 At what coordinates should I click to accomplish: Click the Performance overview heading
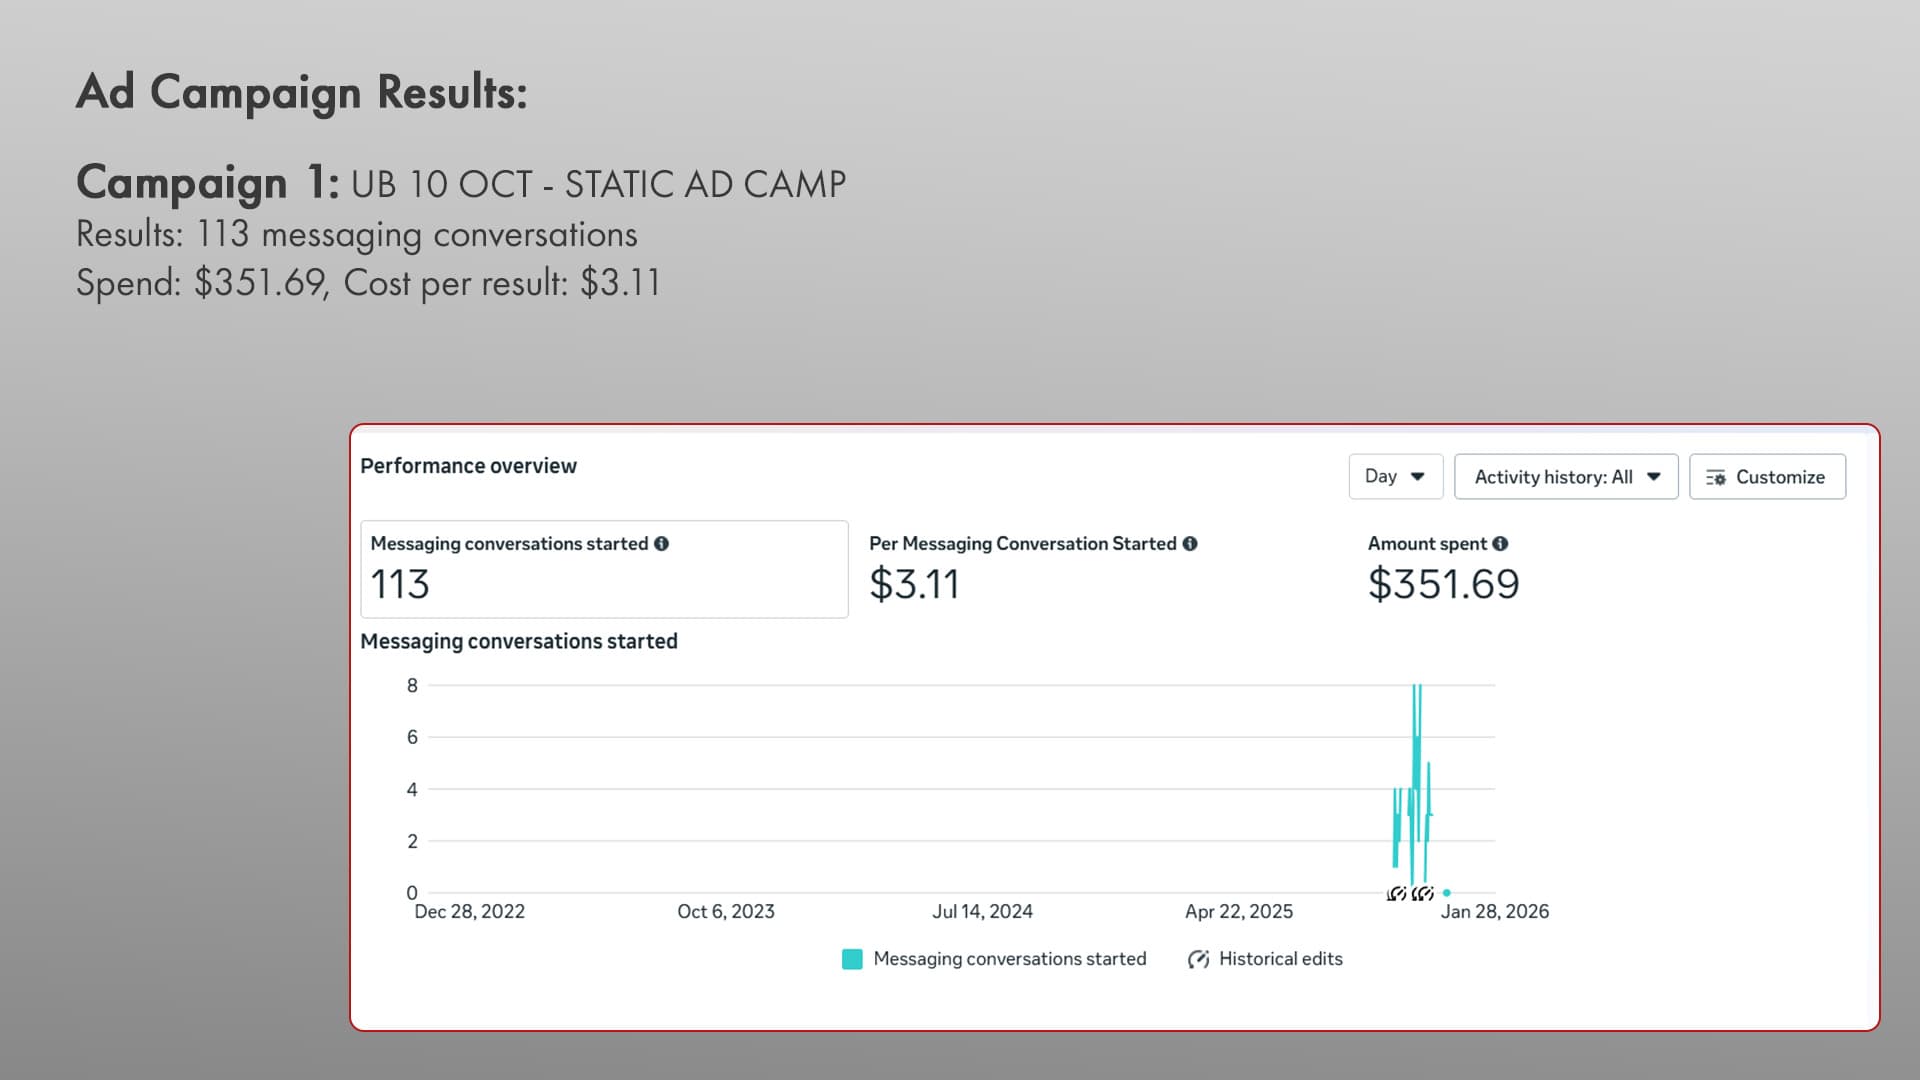468,466
